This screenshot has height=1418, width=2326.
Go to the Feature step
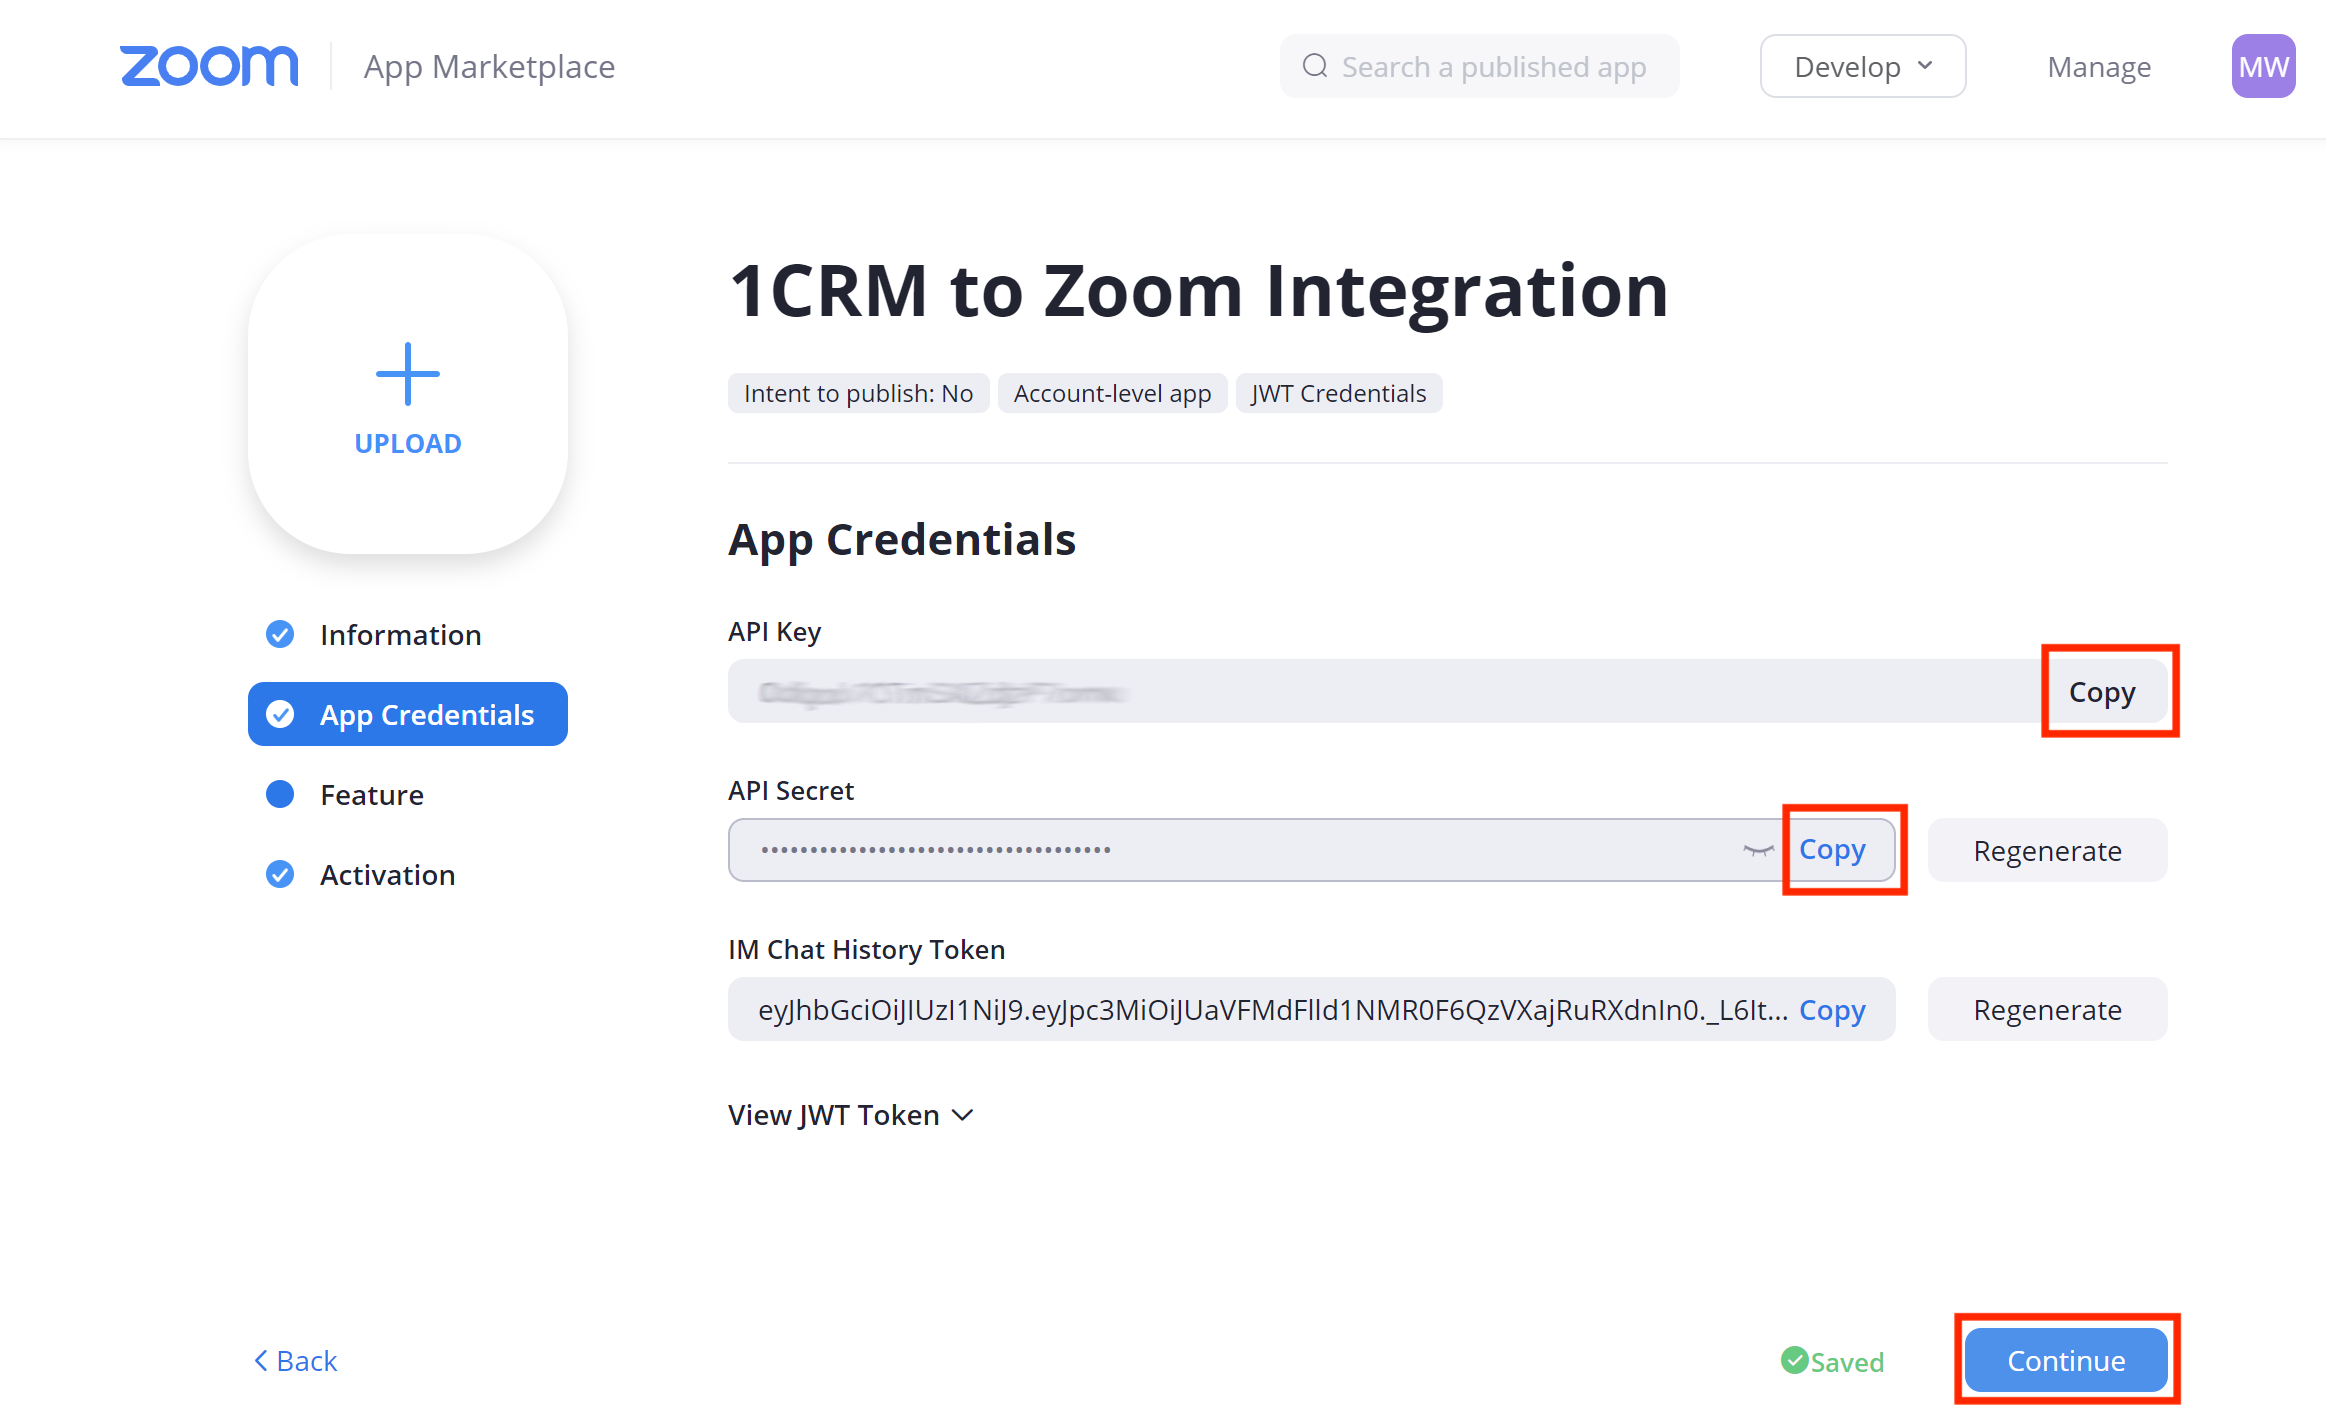click(x=372, y=794)
